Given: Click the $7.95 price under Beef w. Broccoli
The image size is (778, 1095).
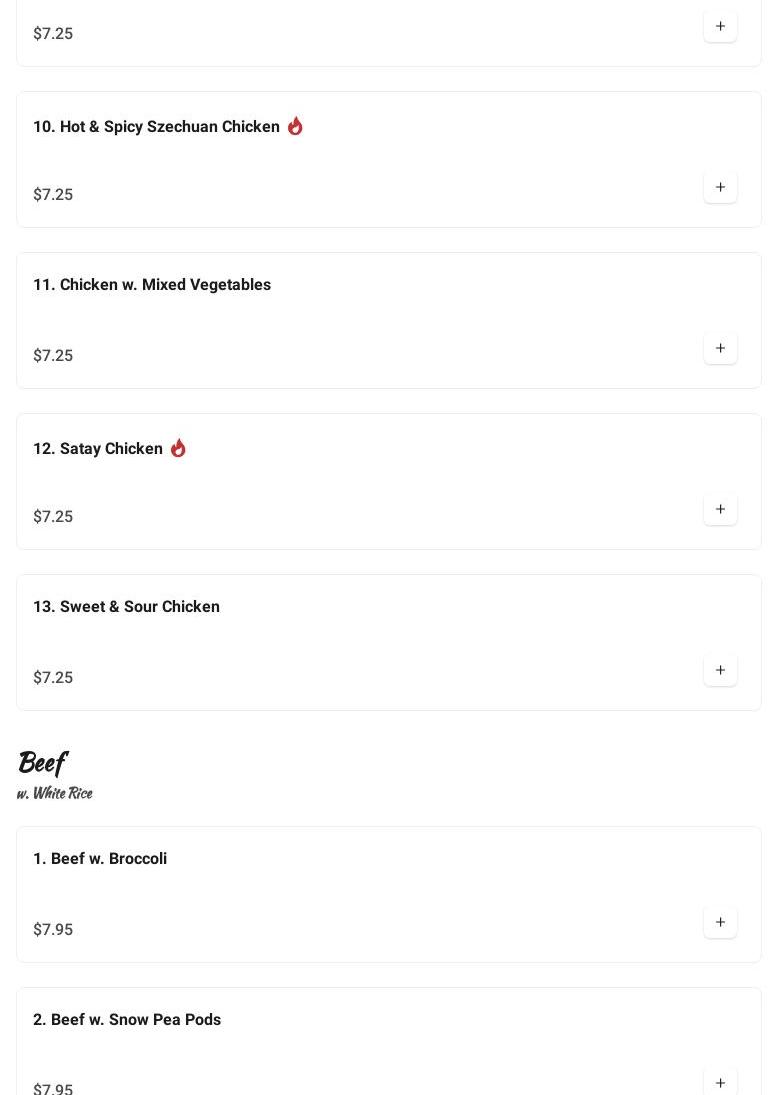Looking at the screenshot, I should (53, 930).
